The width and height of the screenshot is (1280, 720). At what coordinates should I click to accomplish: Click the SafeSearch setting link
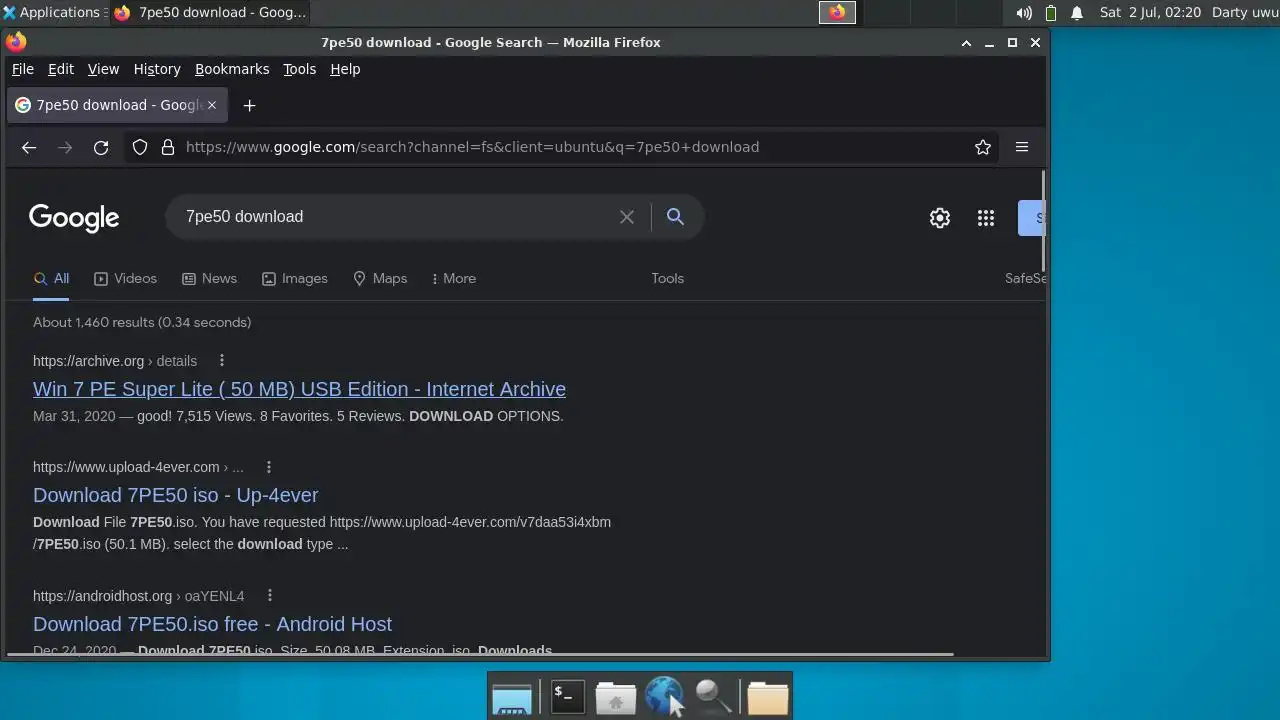pyautogui.click(x=1025, y=279)
